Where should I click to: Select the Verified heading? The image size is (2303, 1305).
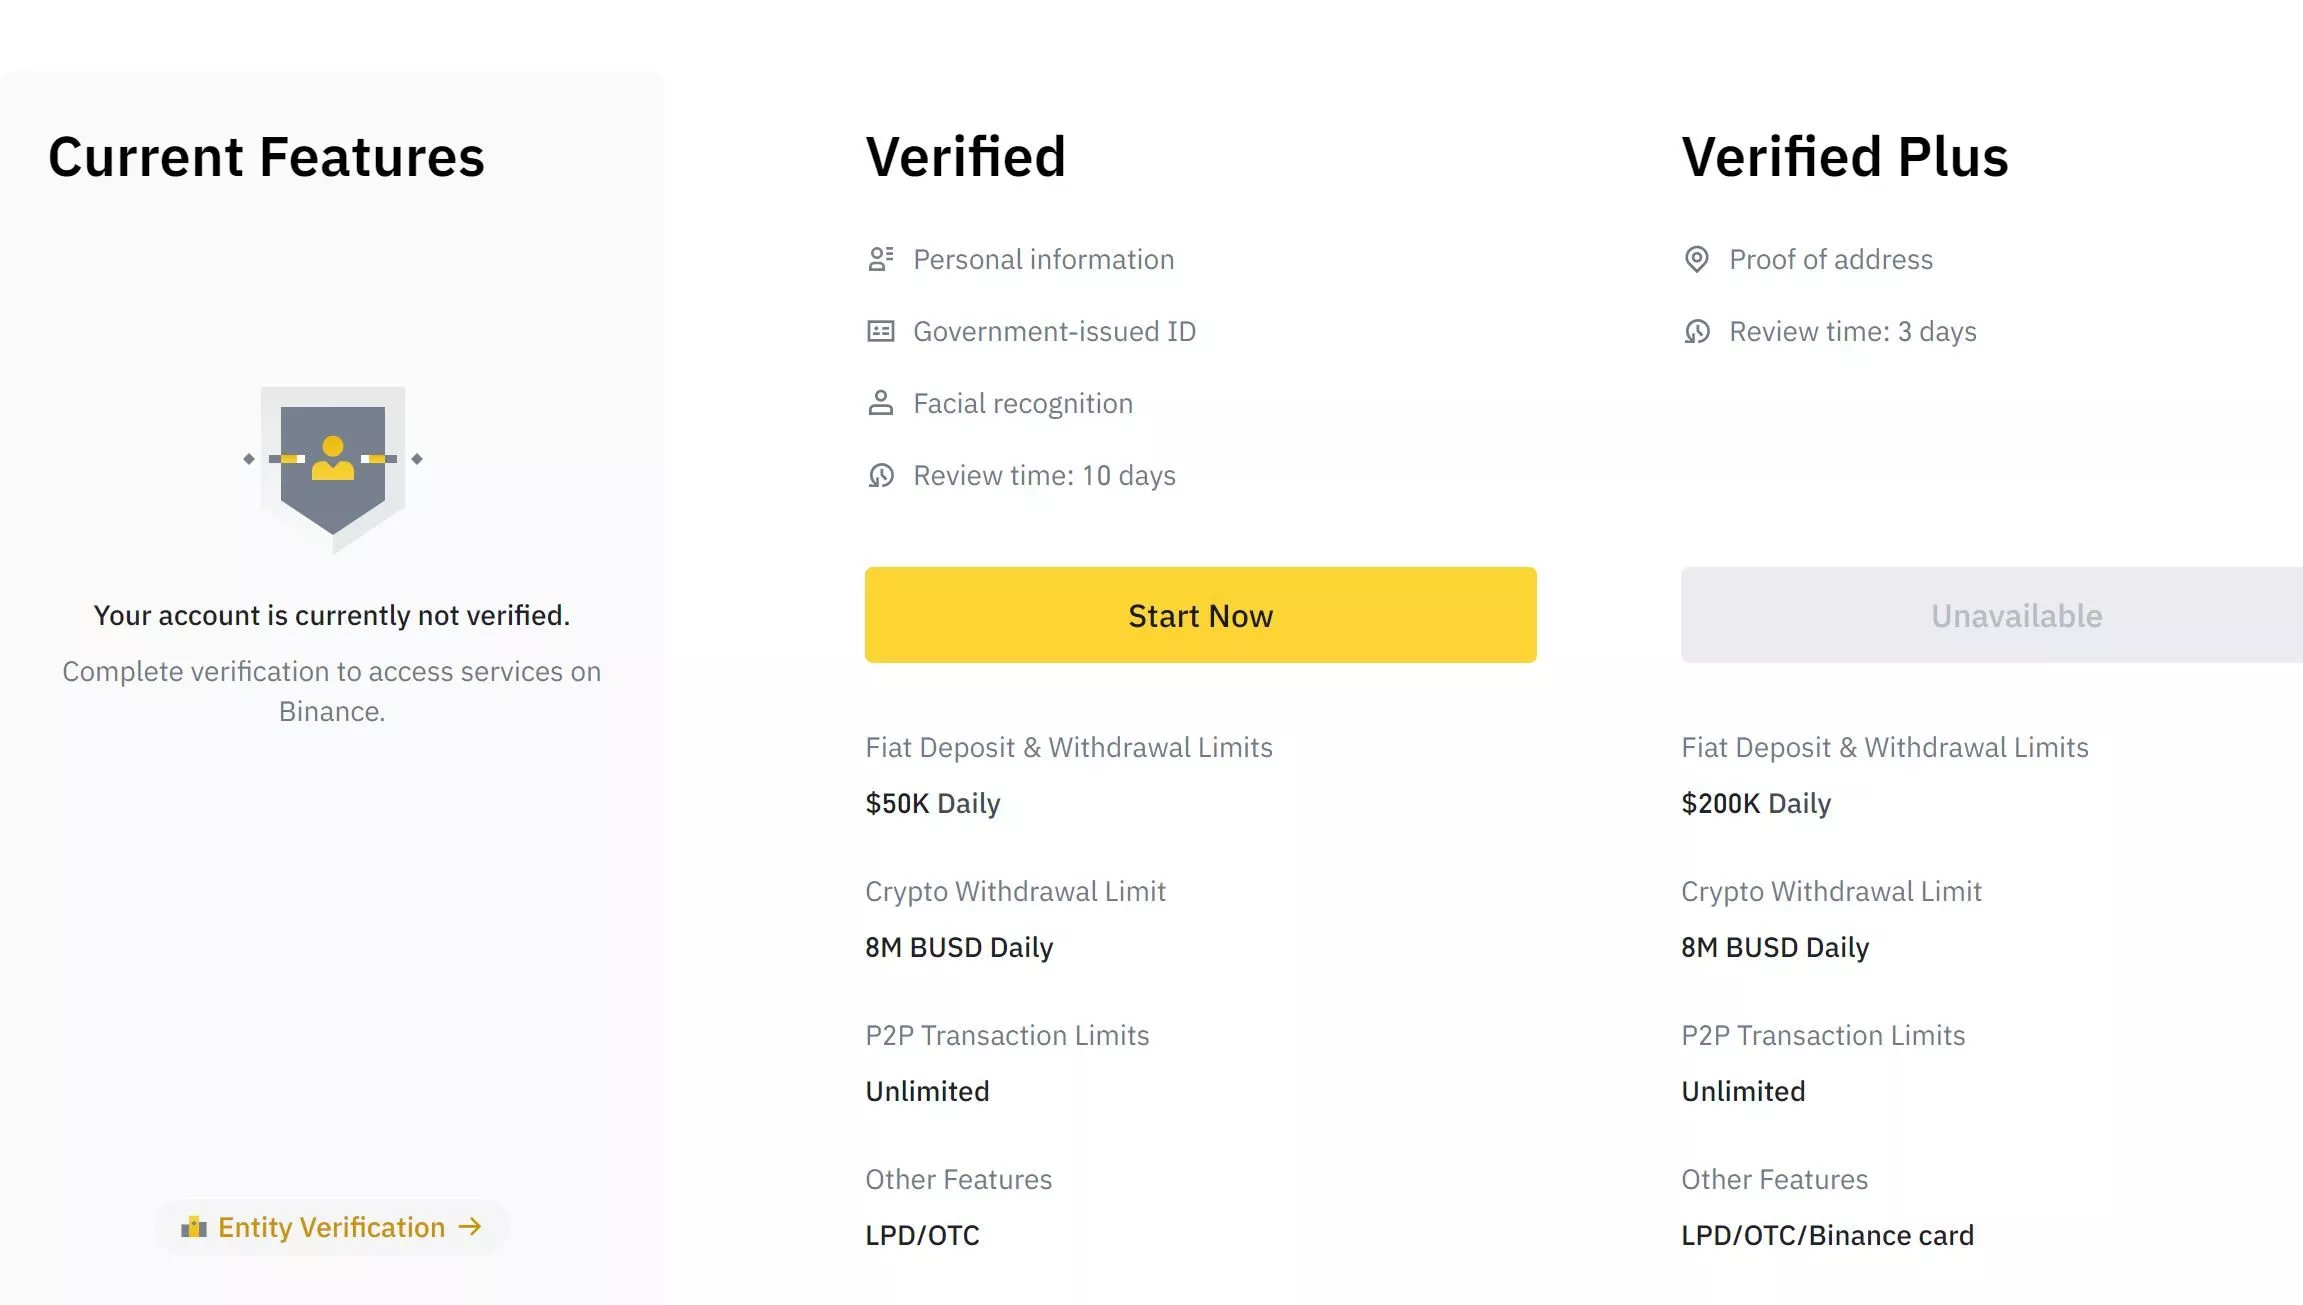(x=965, y=157)
